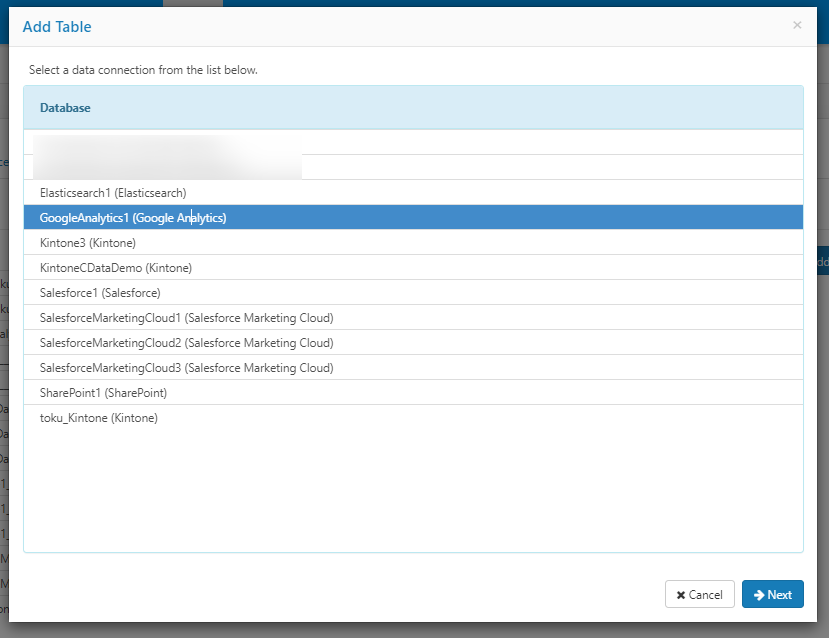
Task: Click the Cancel button
Action: pos(699,594)
